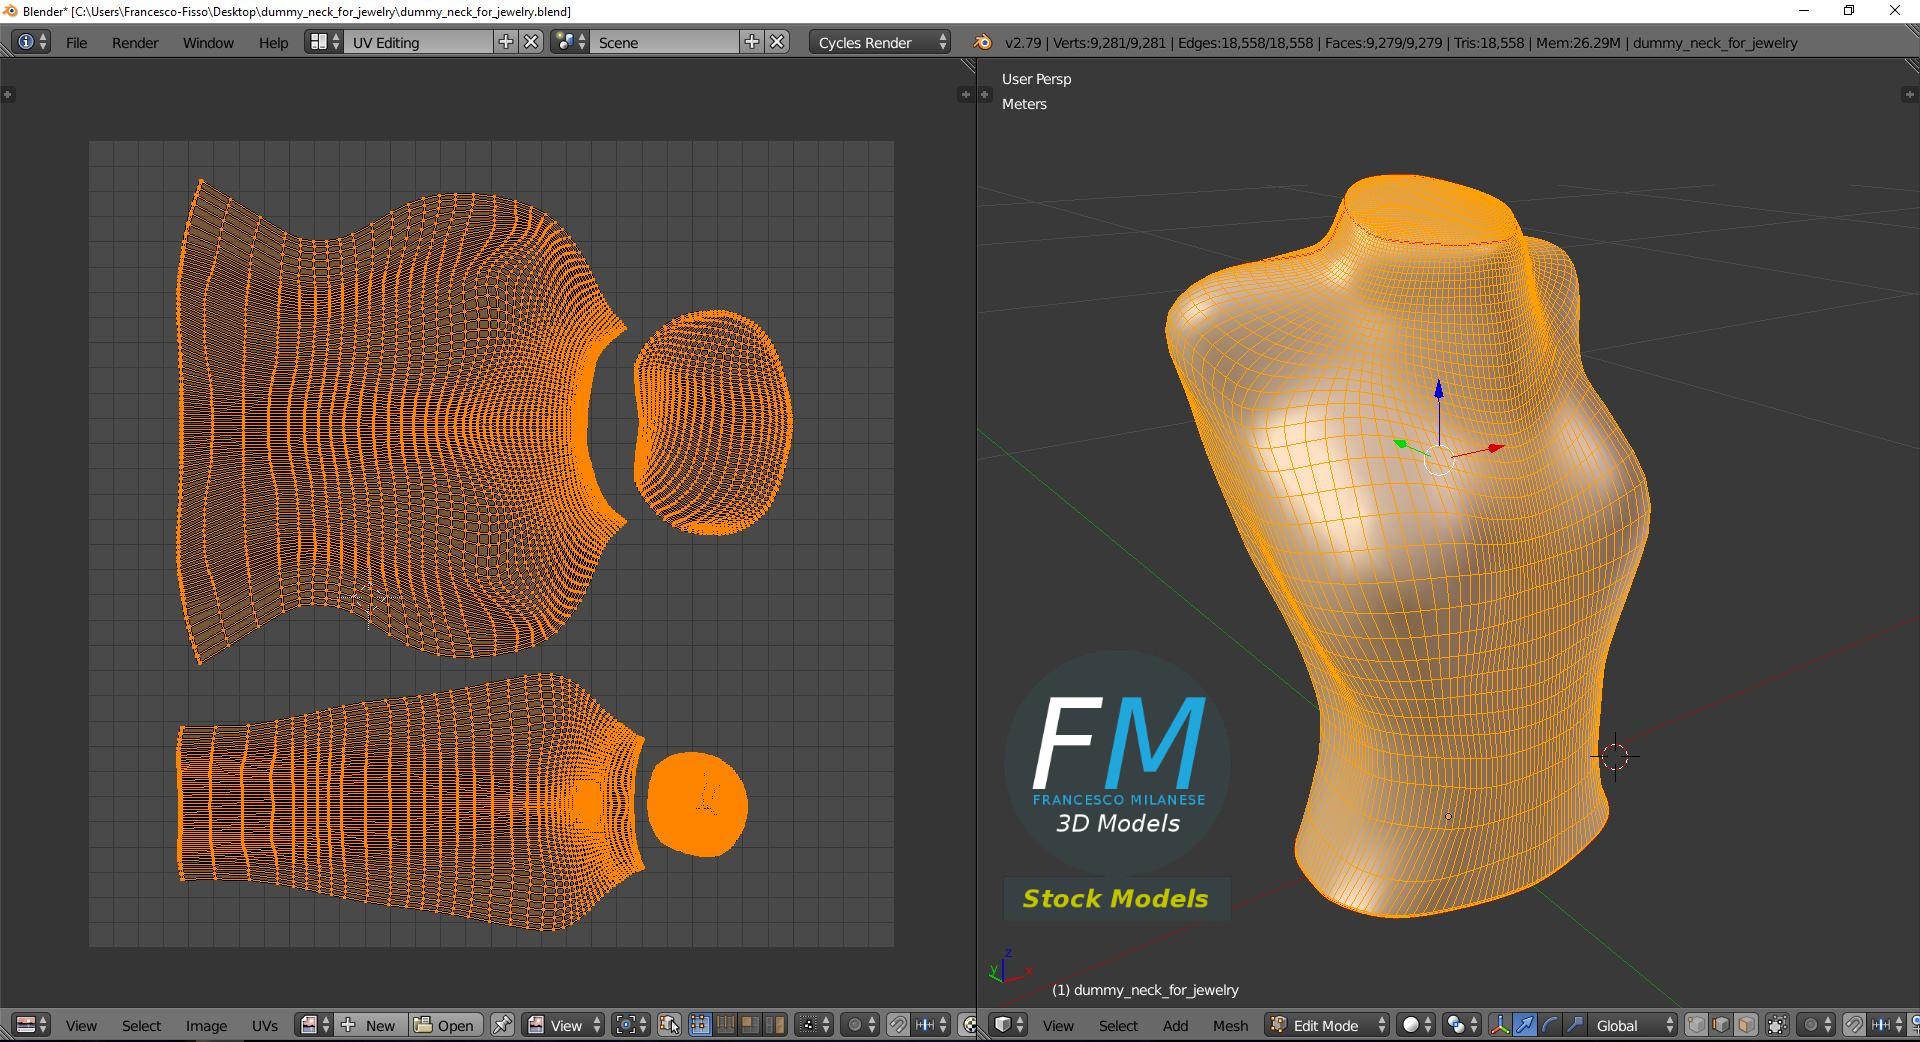The width and height of the screenshot is (1920, 1042).
Task: Open 3D view proportional editing selector
Action: pos(1816,1025)
